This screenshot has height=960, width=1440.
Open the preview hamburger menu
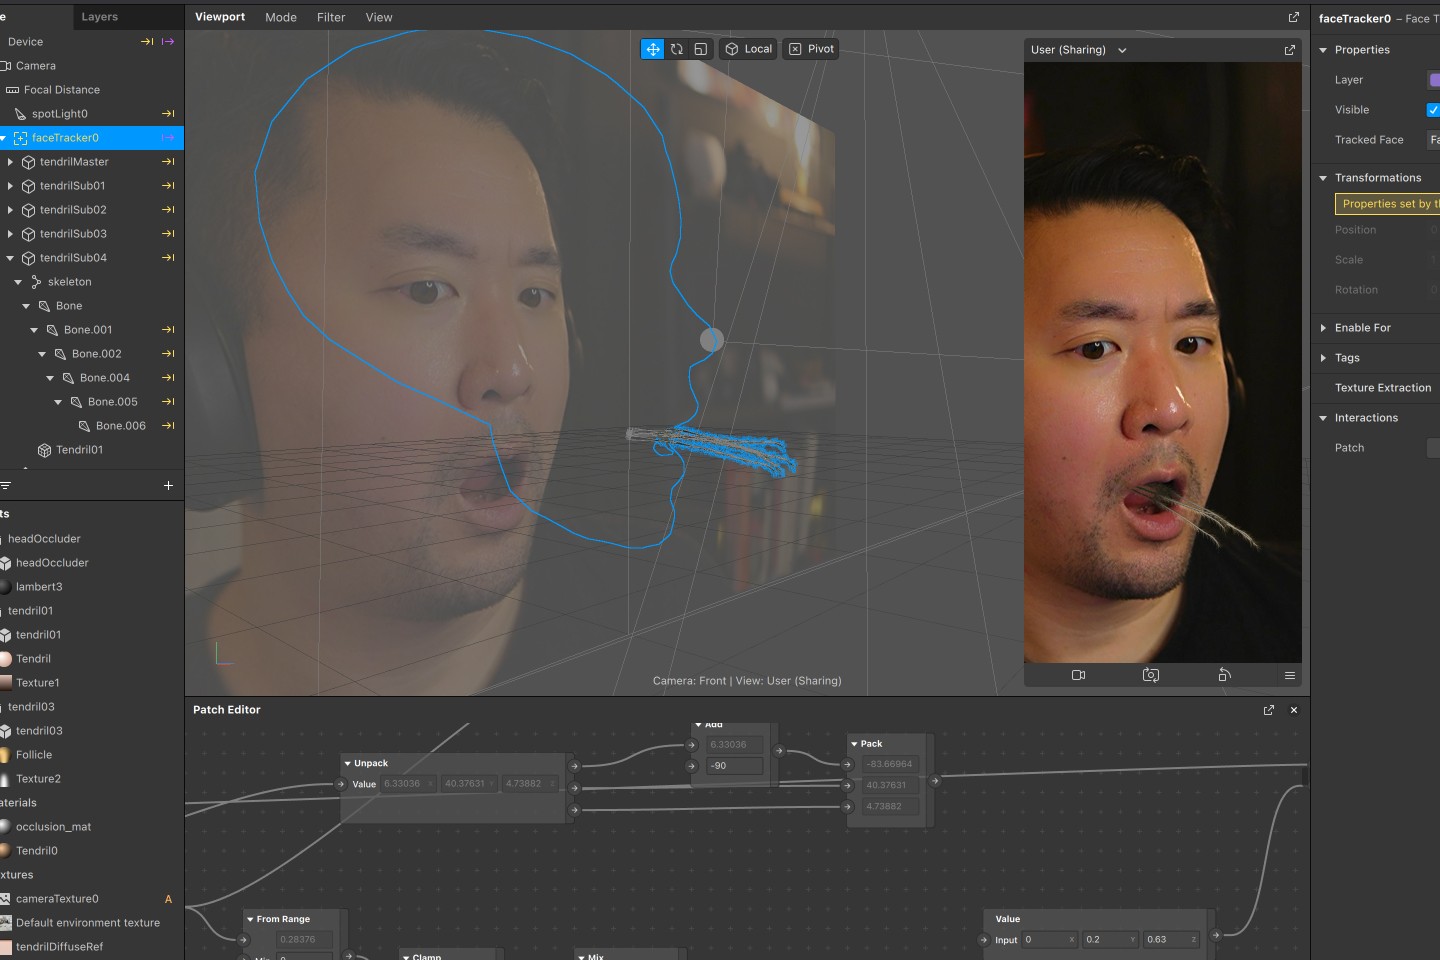tap(1290, 675)
